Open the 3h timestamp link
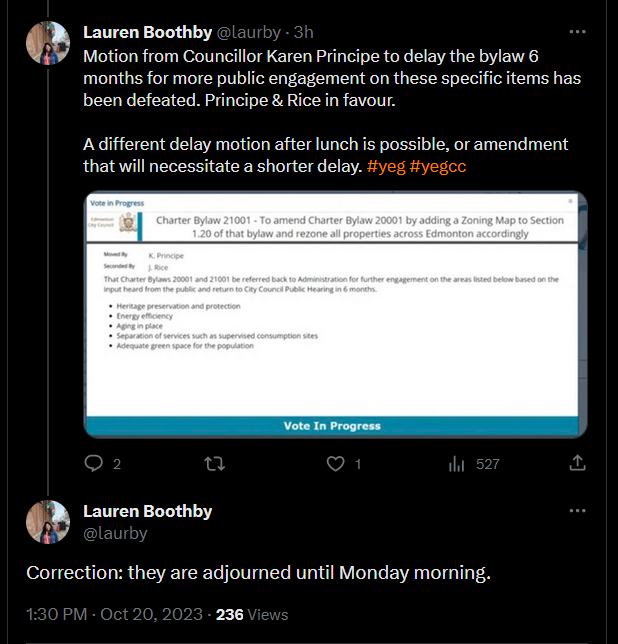This screenshot has width=618, height=644. (303, 32)
